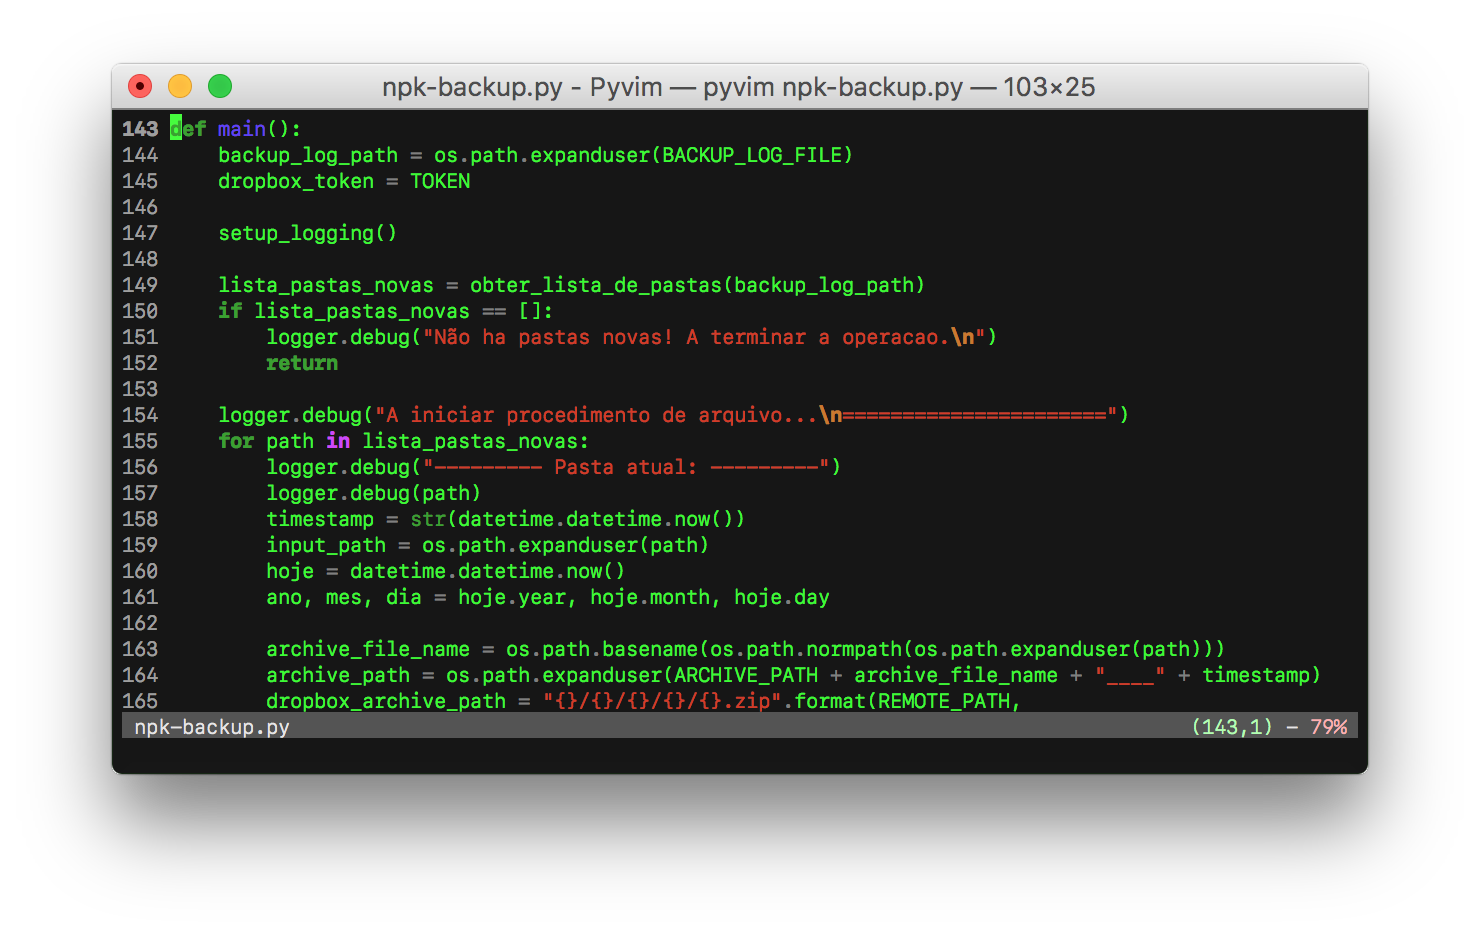Click 'npk-backup.py' in the status bar
This screenshot has width=1480, height=934.
(212, 727)
